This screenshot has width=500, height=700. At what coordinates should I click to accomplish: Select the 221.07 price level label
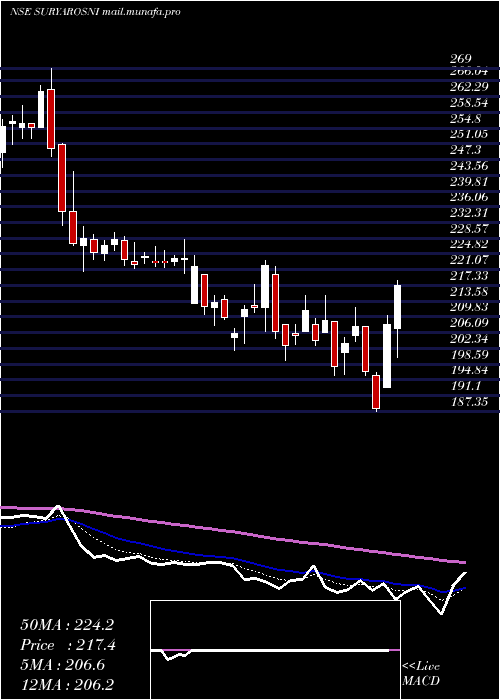tap(468, 260)
